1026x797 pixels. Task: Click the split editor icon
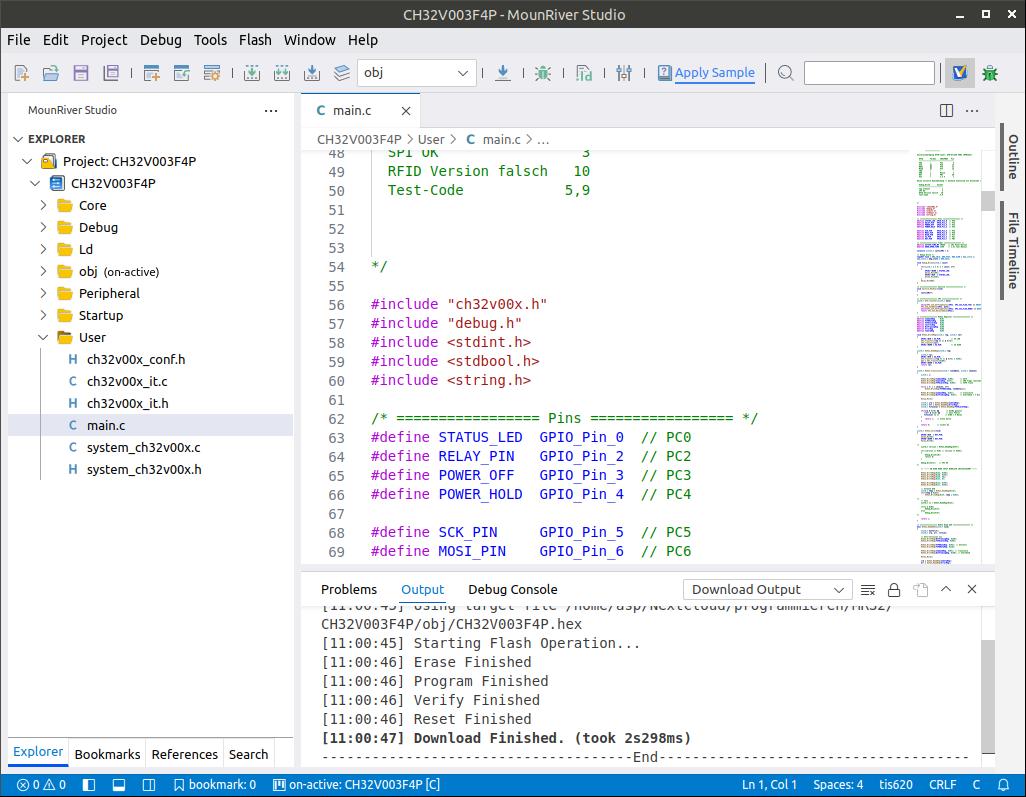(946, 111)
